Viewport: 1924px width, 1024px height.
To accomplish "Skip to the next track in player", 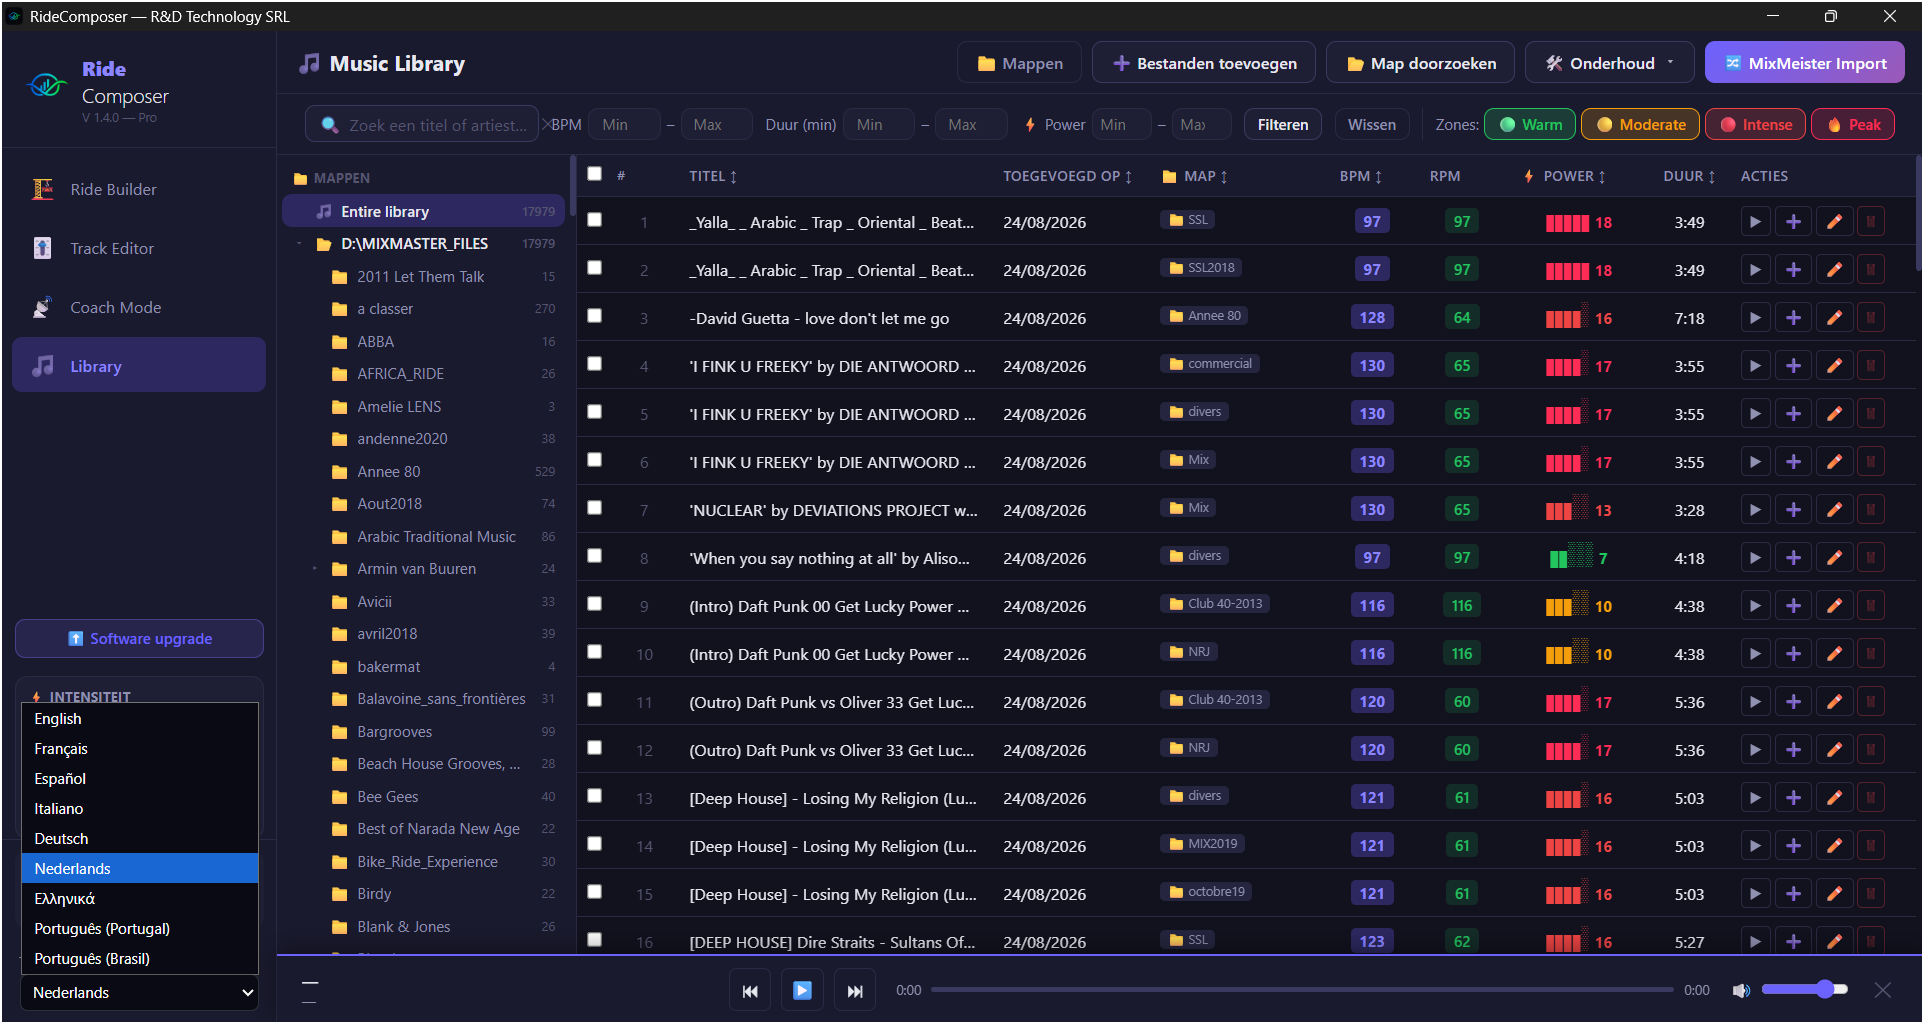I will [x=855, y=991].
